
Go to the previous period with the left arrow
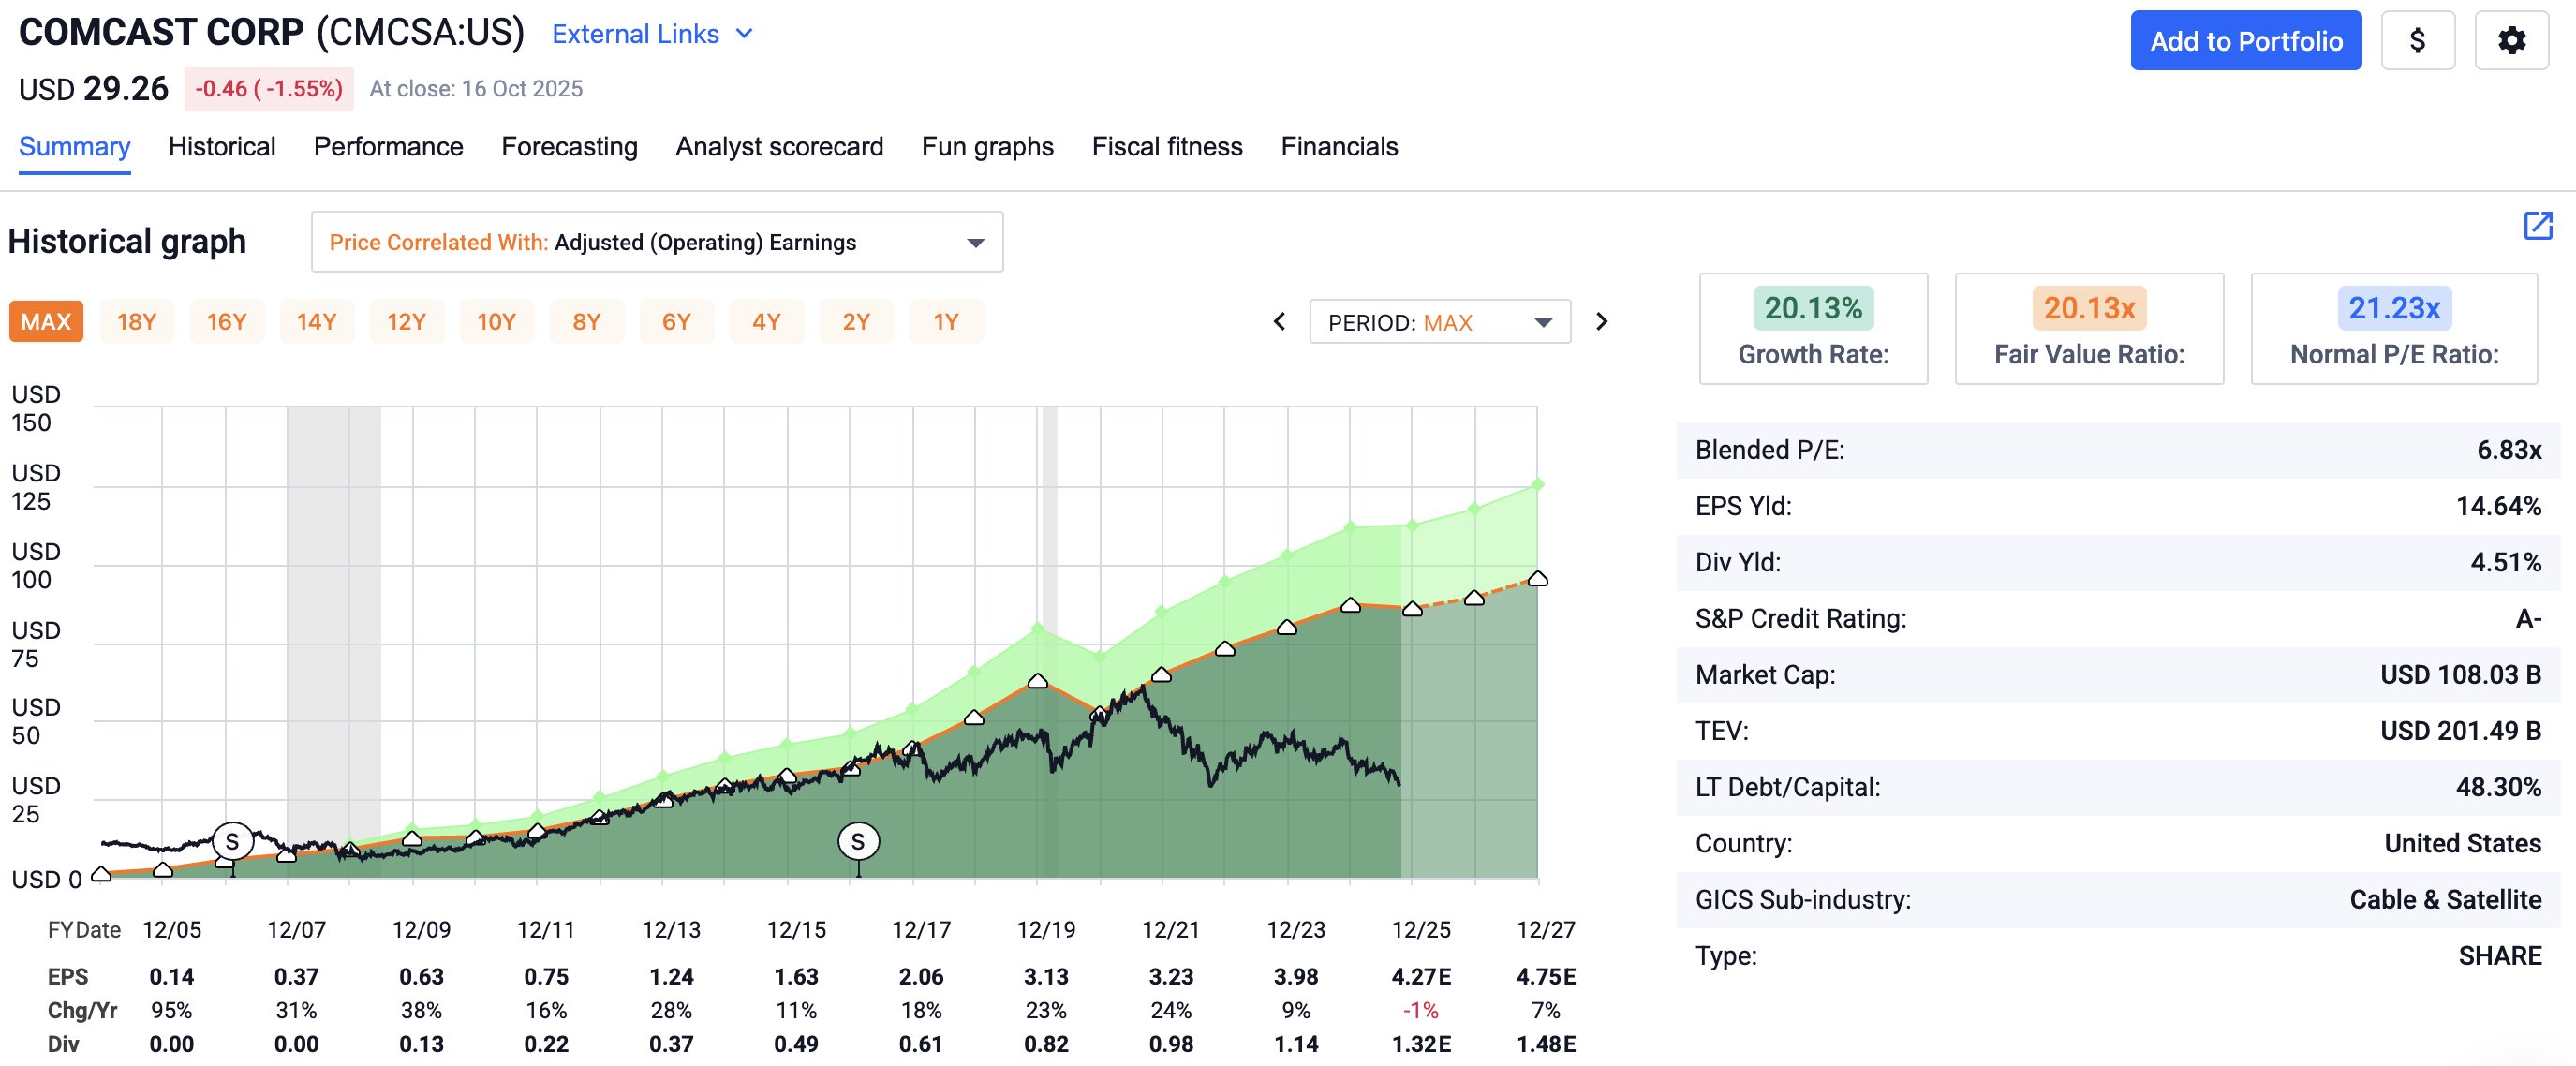1279,322
